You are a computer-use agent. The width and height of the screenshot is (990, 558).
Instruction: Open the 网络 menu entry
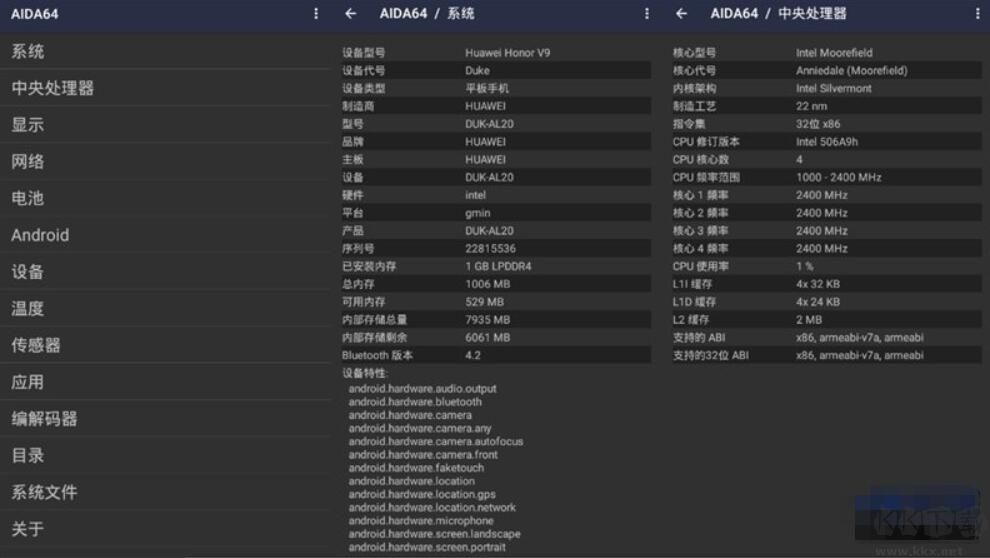[165, 161]
